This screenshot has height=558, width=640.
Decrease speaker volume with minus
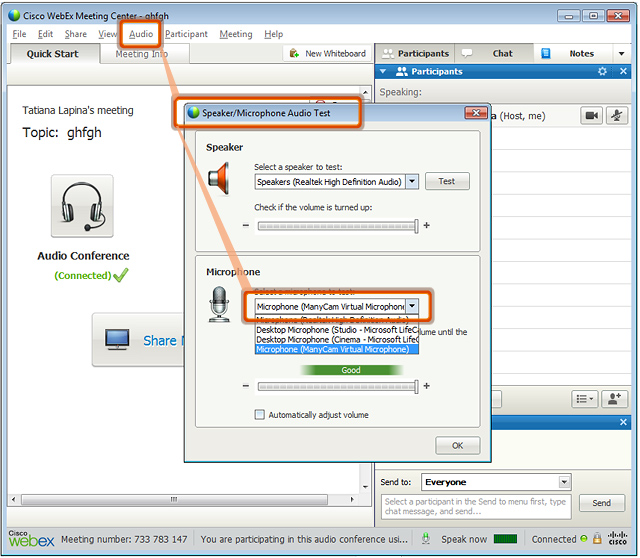coord(245,225)
